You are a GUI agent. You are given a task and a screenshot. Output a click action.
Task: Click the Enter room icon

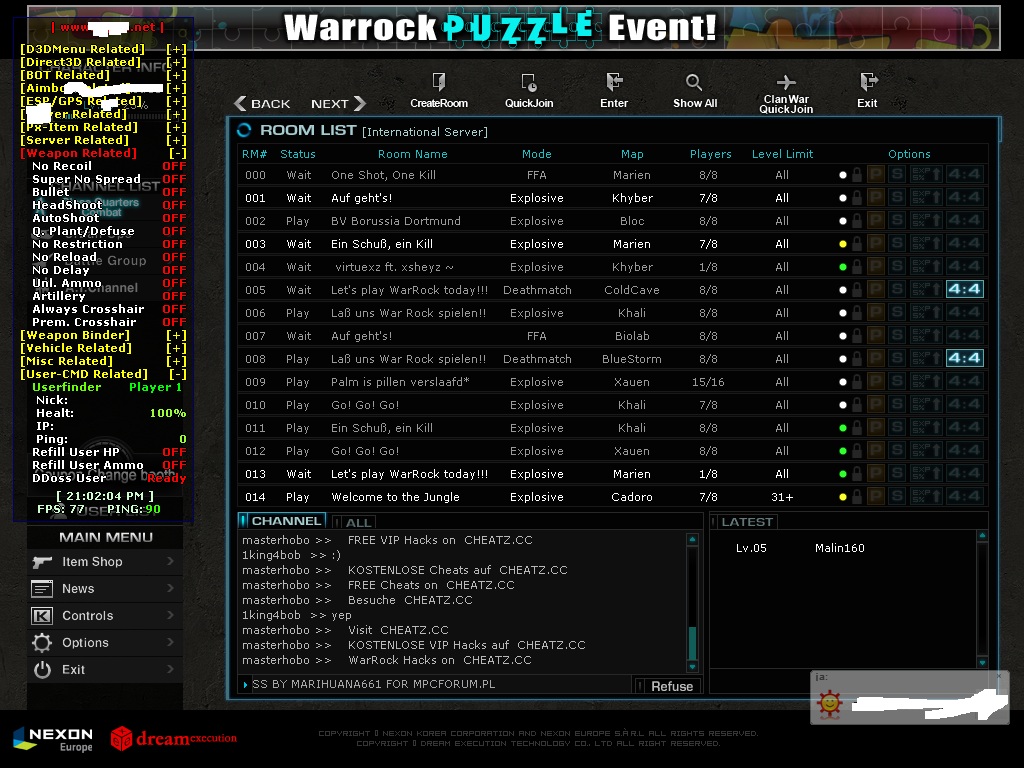(x=614, y=82)
